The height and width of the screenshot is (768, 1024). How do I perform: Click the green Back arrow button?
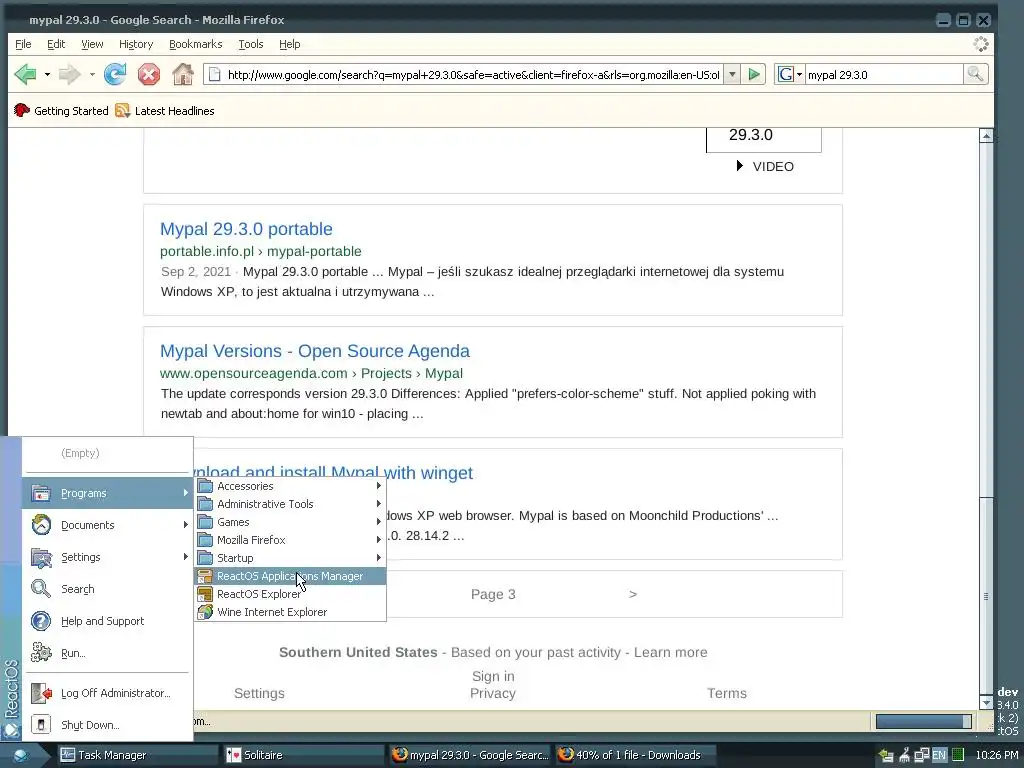coord(25,74)
